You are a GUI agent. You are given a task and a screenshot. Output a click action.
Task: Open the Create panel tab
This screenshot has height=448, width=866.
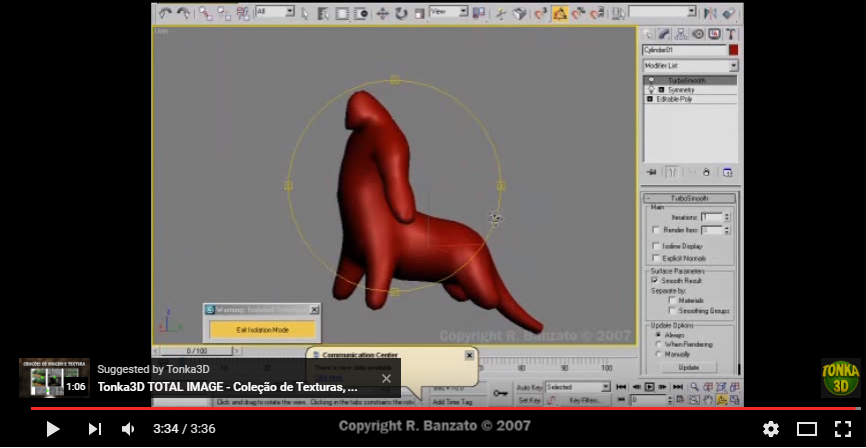coord(648,34)
